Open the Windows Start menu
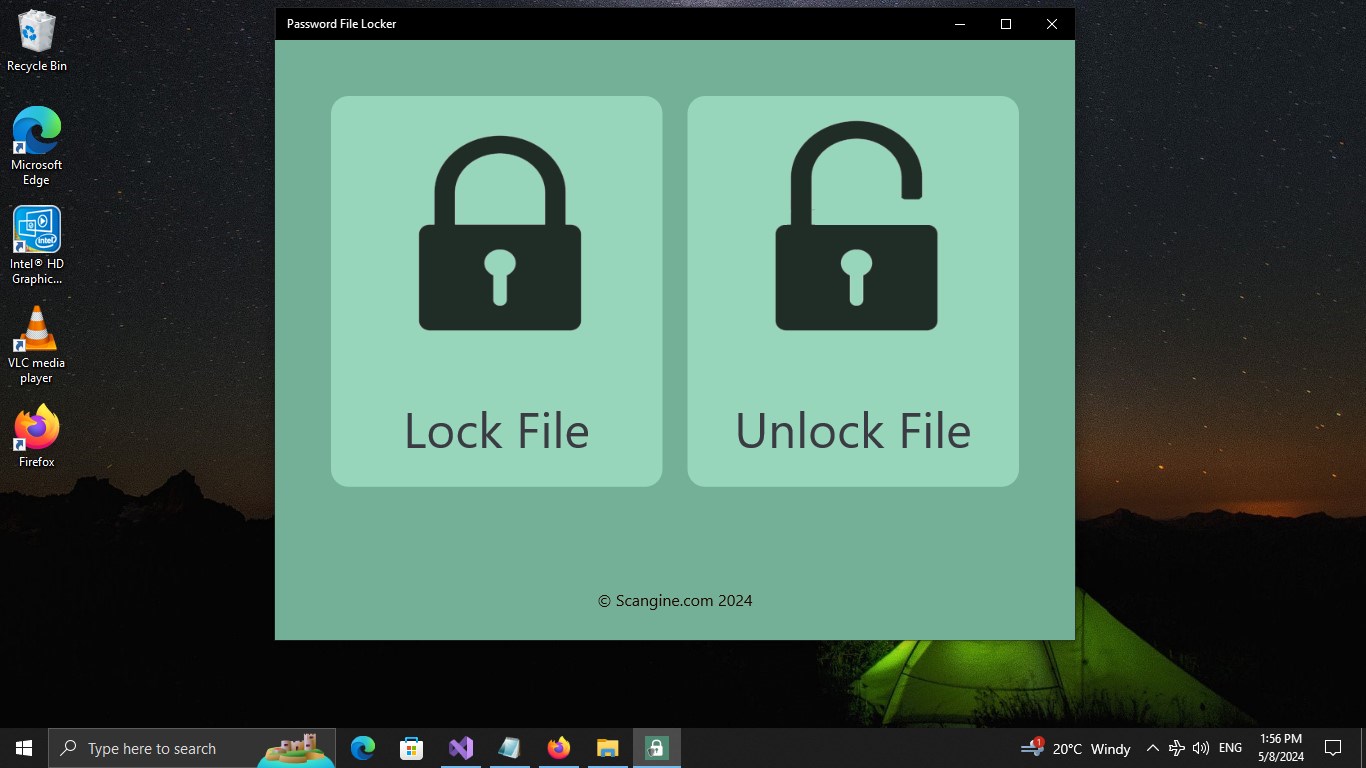The height and width of the screenshot is (768, 1366). tap(23, 747)
